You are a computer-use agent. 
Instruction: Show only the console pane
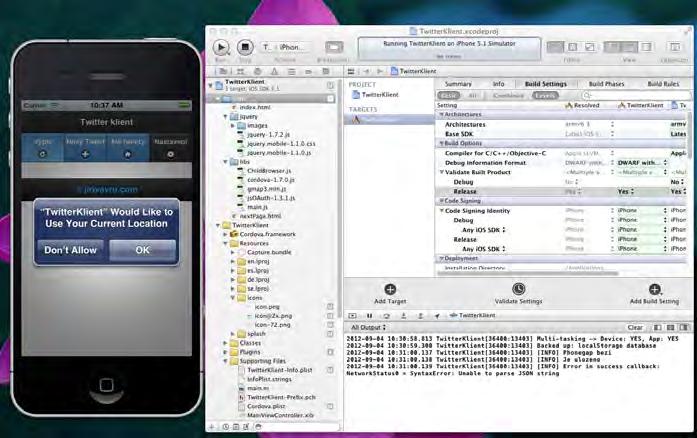coord(684,327)
